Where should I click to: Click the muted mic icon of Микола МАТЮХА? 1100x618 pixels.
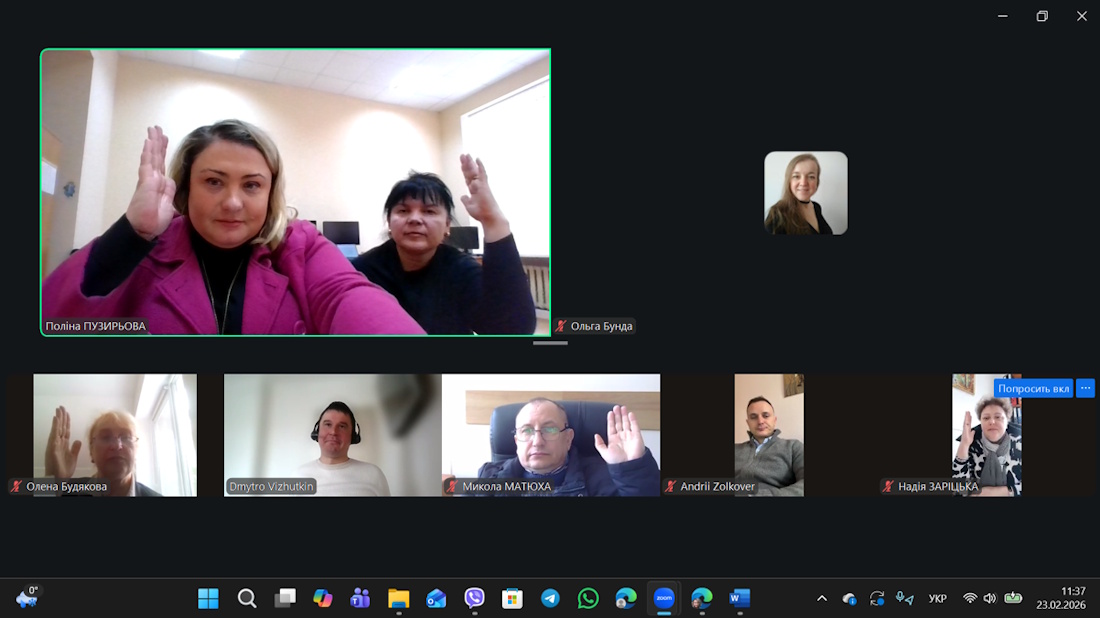(x=453, y=487)
